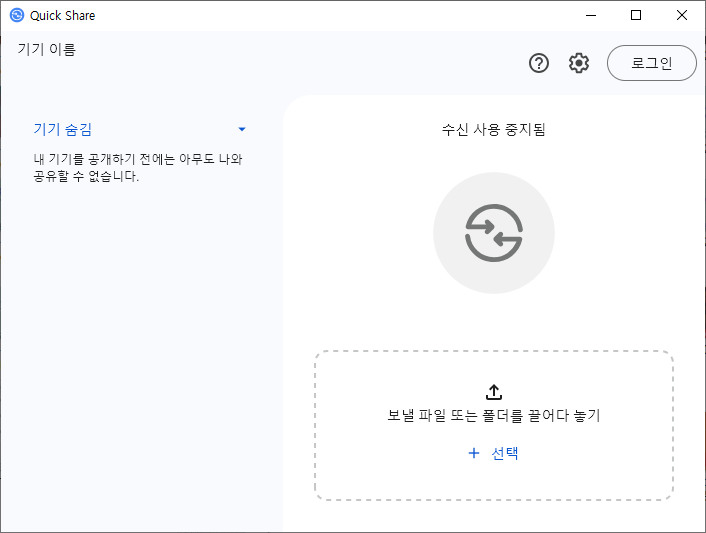The image size is (706, 533).
Task: Click the dropdown arrow next to 기기 숨김
Action: tap(242, 129)
